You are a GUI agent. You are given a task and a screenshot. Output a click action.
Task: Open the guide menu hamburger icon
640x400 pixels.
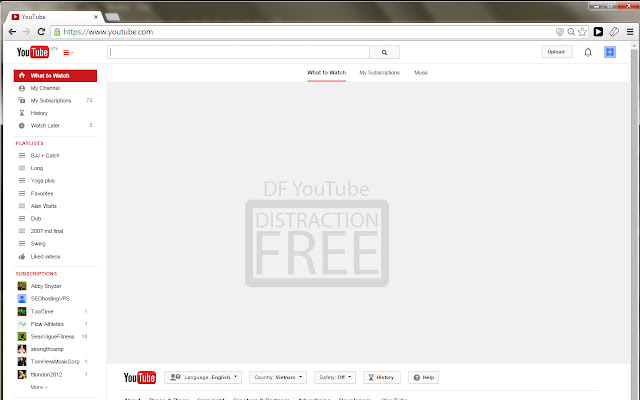click(67, 53)
